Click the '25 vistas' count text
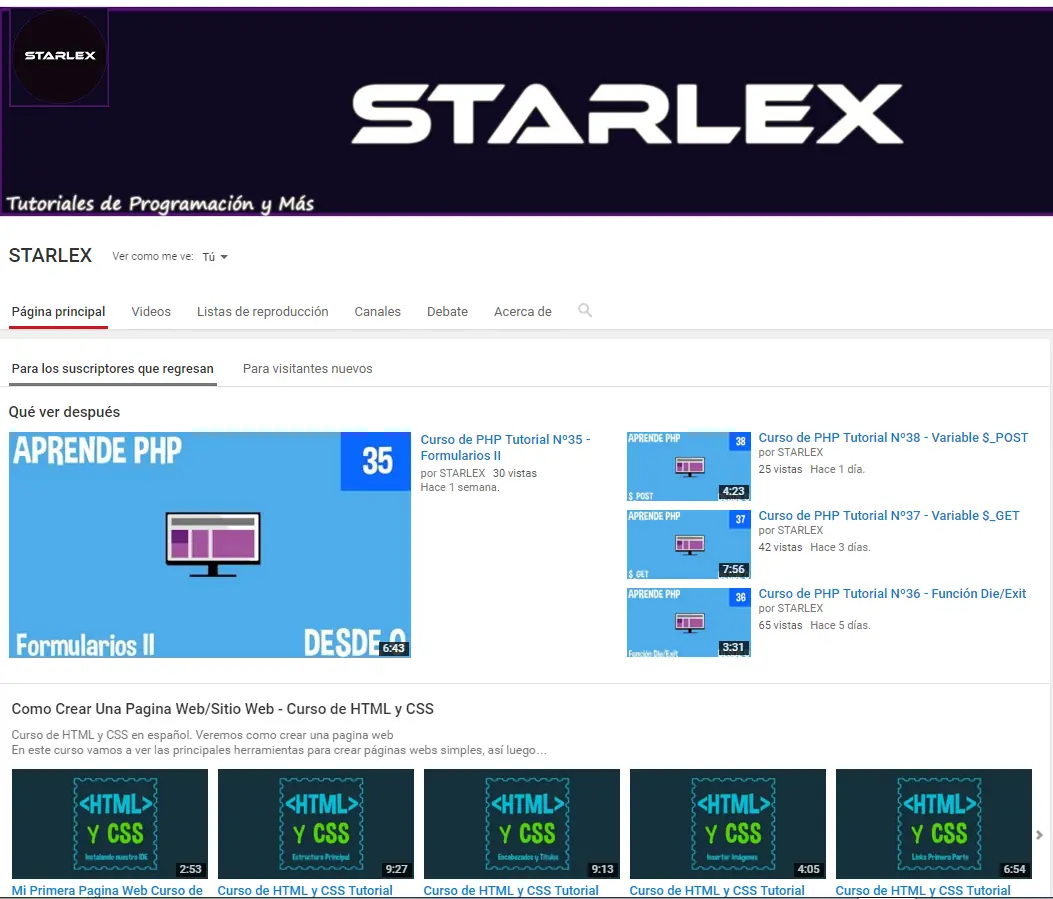 (780, 469)
